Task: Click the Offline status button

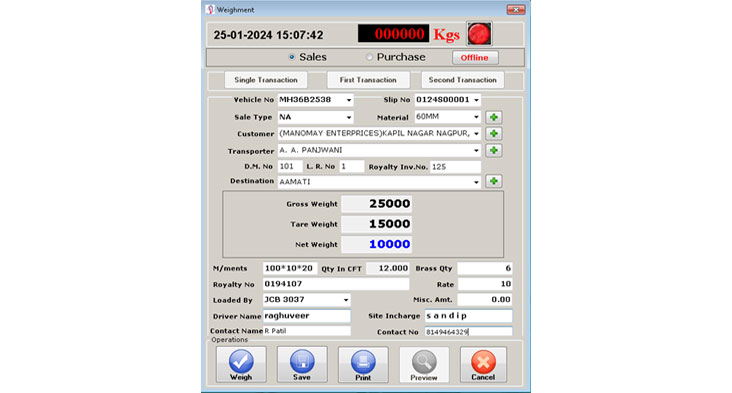Action: pos(475,57)
